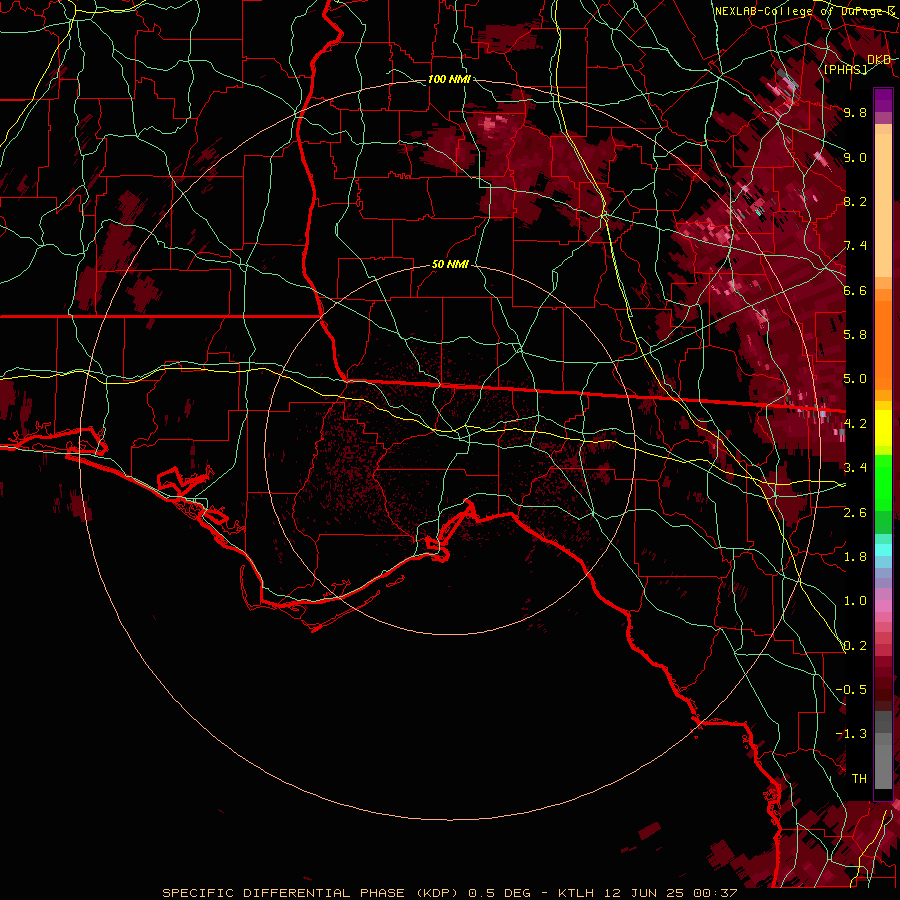Image resolution: width=900 pixels, height=900 pixels.
Task: Click the purple top segment of color bar
Action: pyautogui.click(x=883, y=100)
